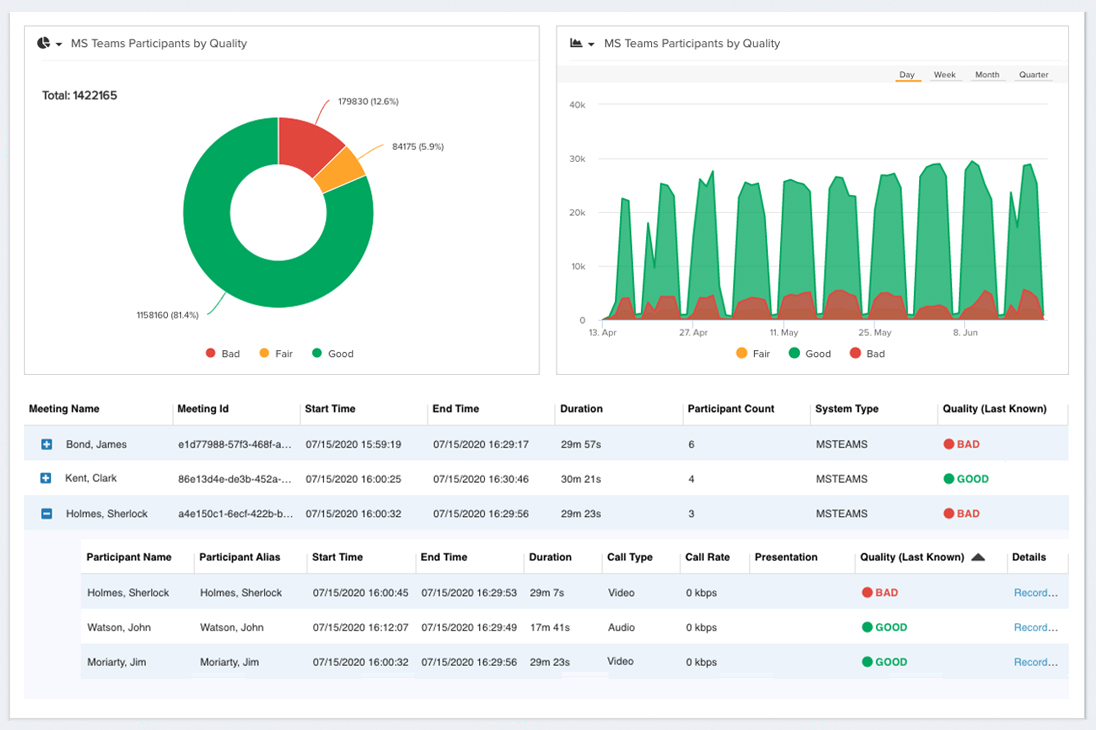Switch the chart to Day view
1096x730 pixels.
[907, 75]
